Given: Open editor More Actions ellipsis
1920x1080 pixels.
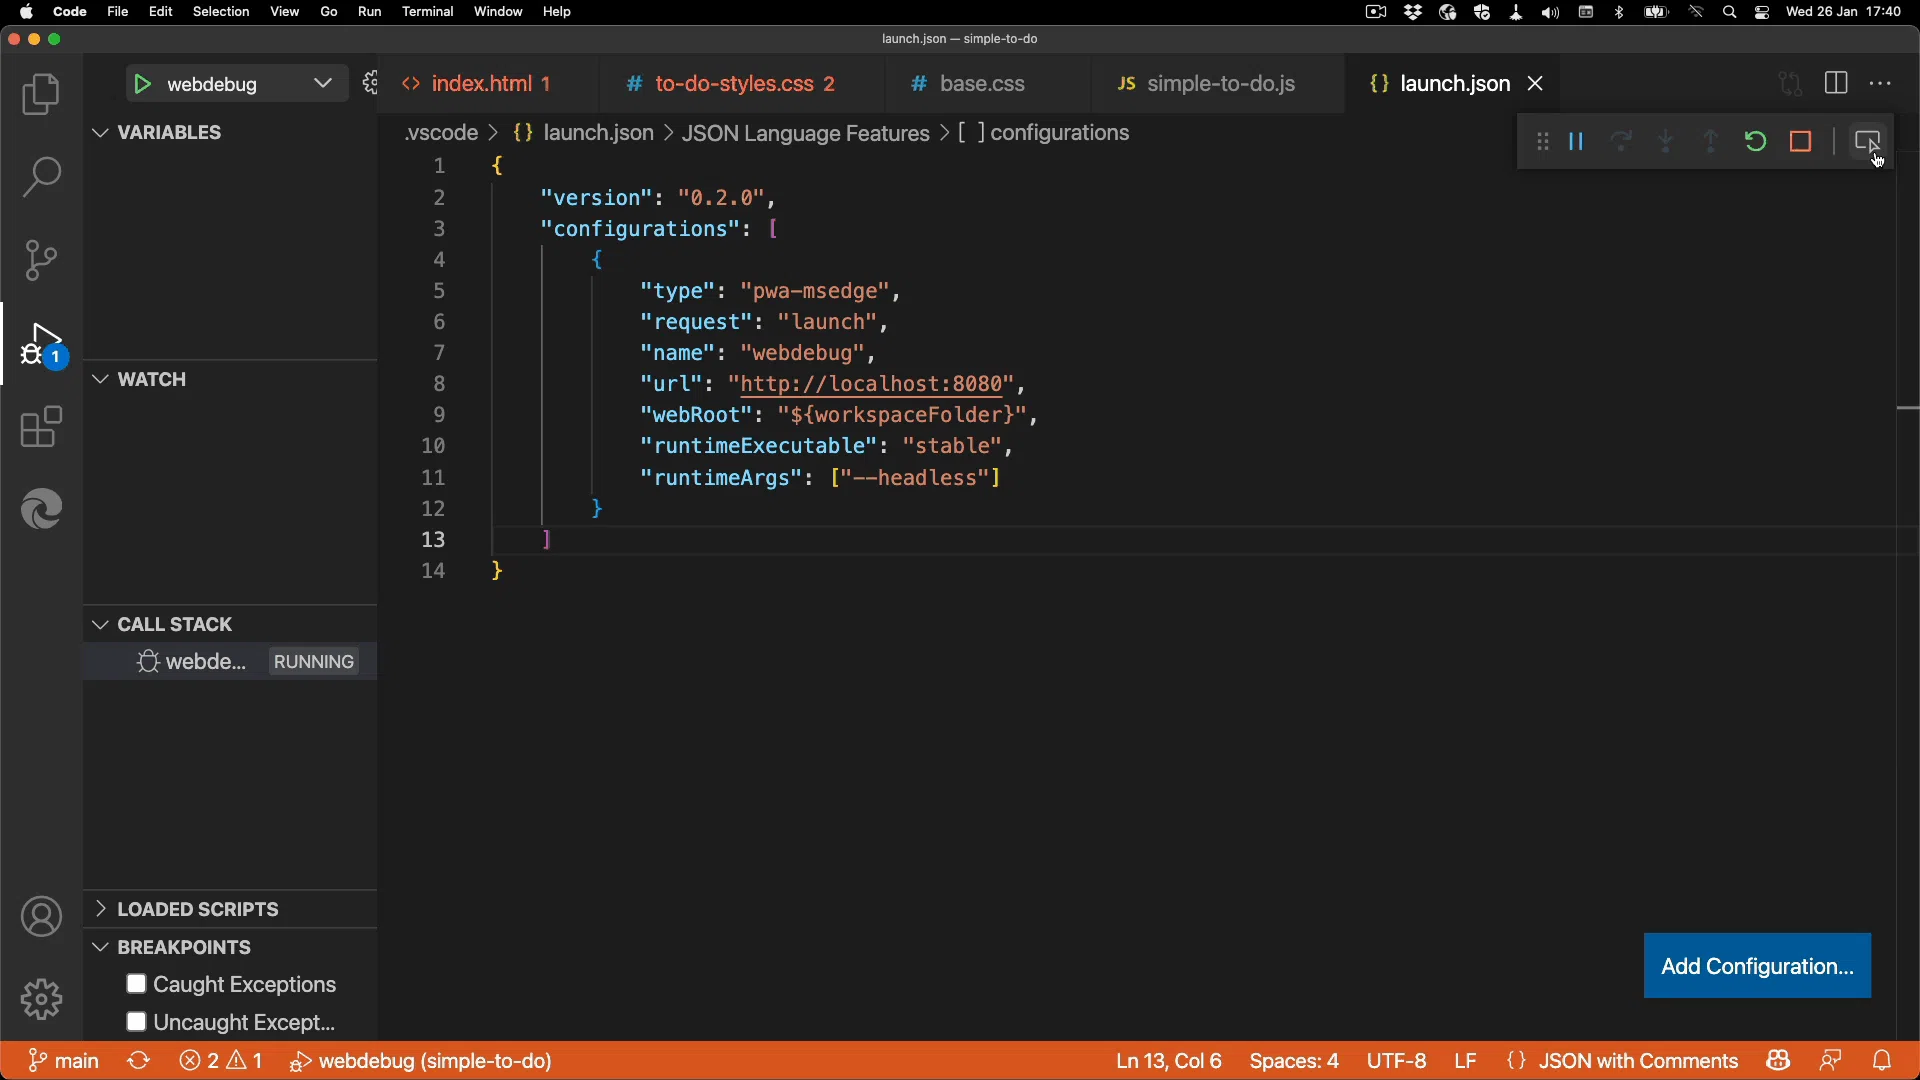Looking at the screenshot, I should [1881, 84].
